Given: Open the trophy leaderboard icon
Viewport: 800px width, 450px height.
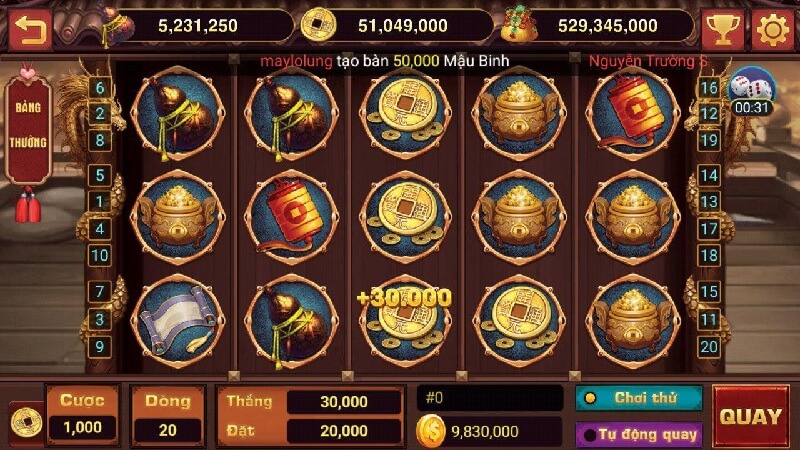Looking at the screenshot, I should click(x=722, y=30).
